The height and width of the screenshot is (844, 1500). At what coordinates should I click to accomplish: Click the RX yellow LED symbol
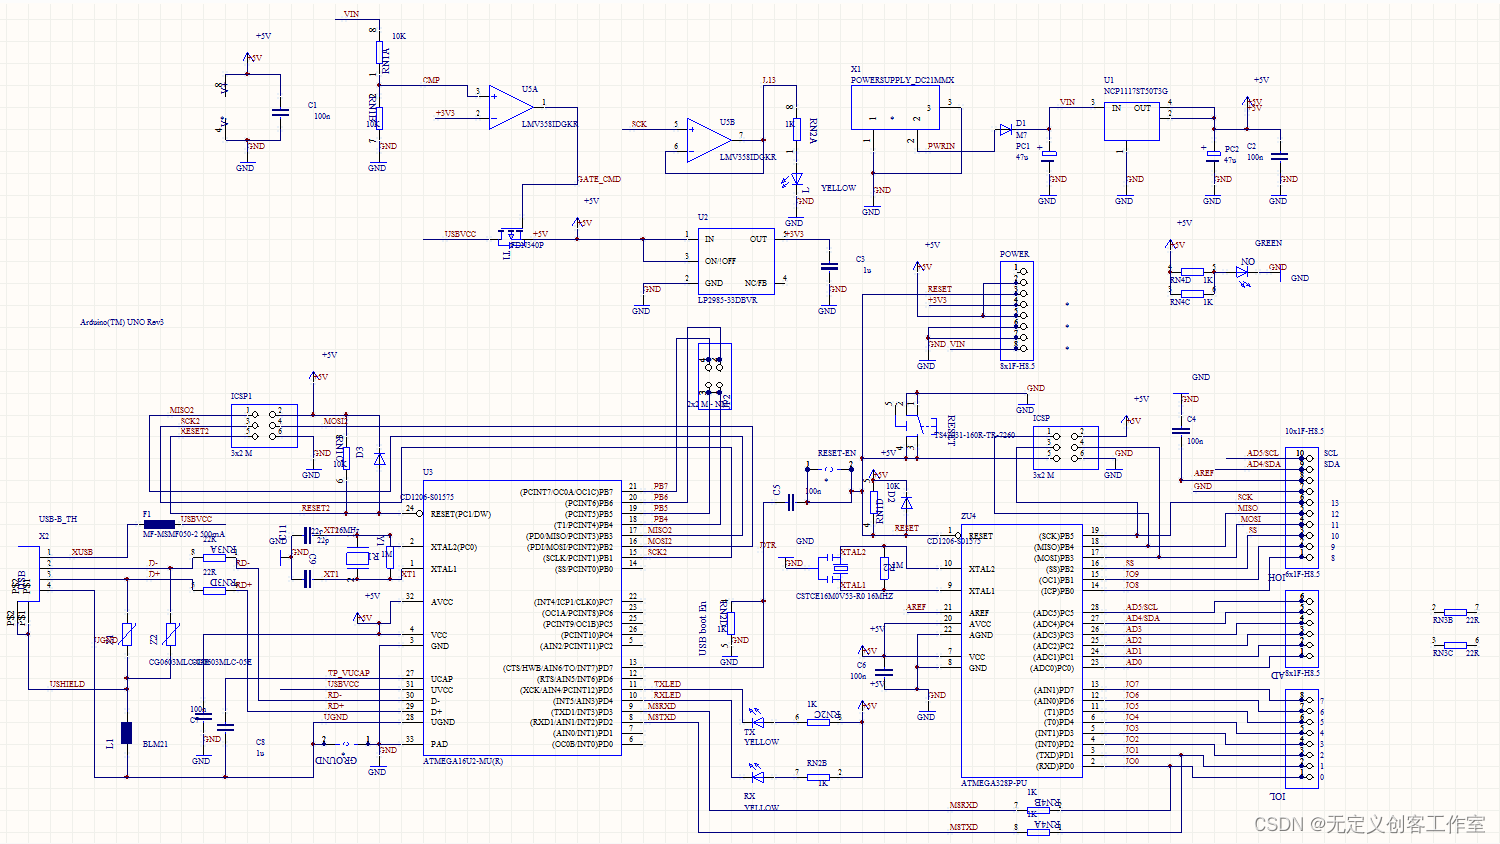click(757, 774)
